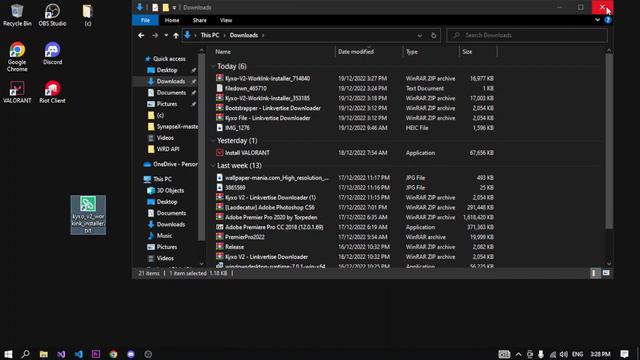Select the (c) folder on desktop
The height and width of the screenshot is (360, 640).
click(x=88, y=15)
